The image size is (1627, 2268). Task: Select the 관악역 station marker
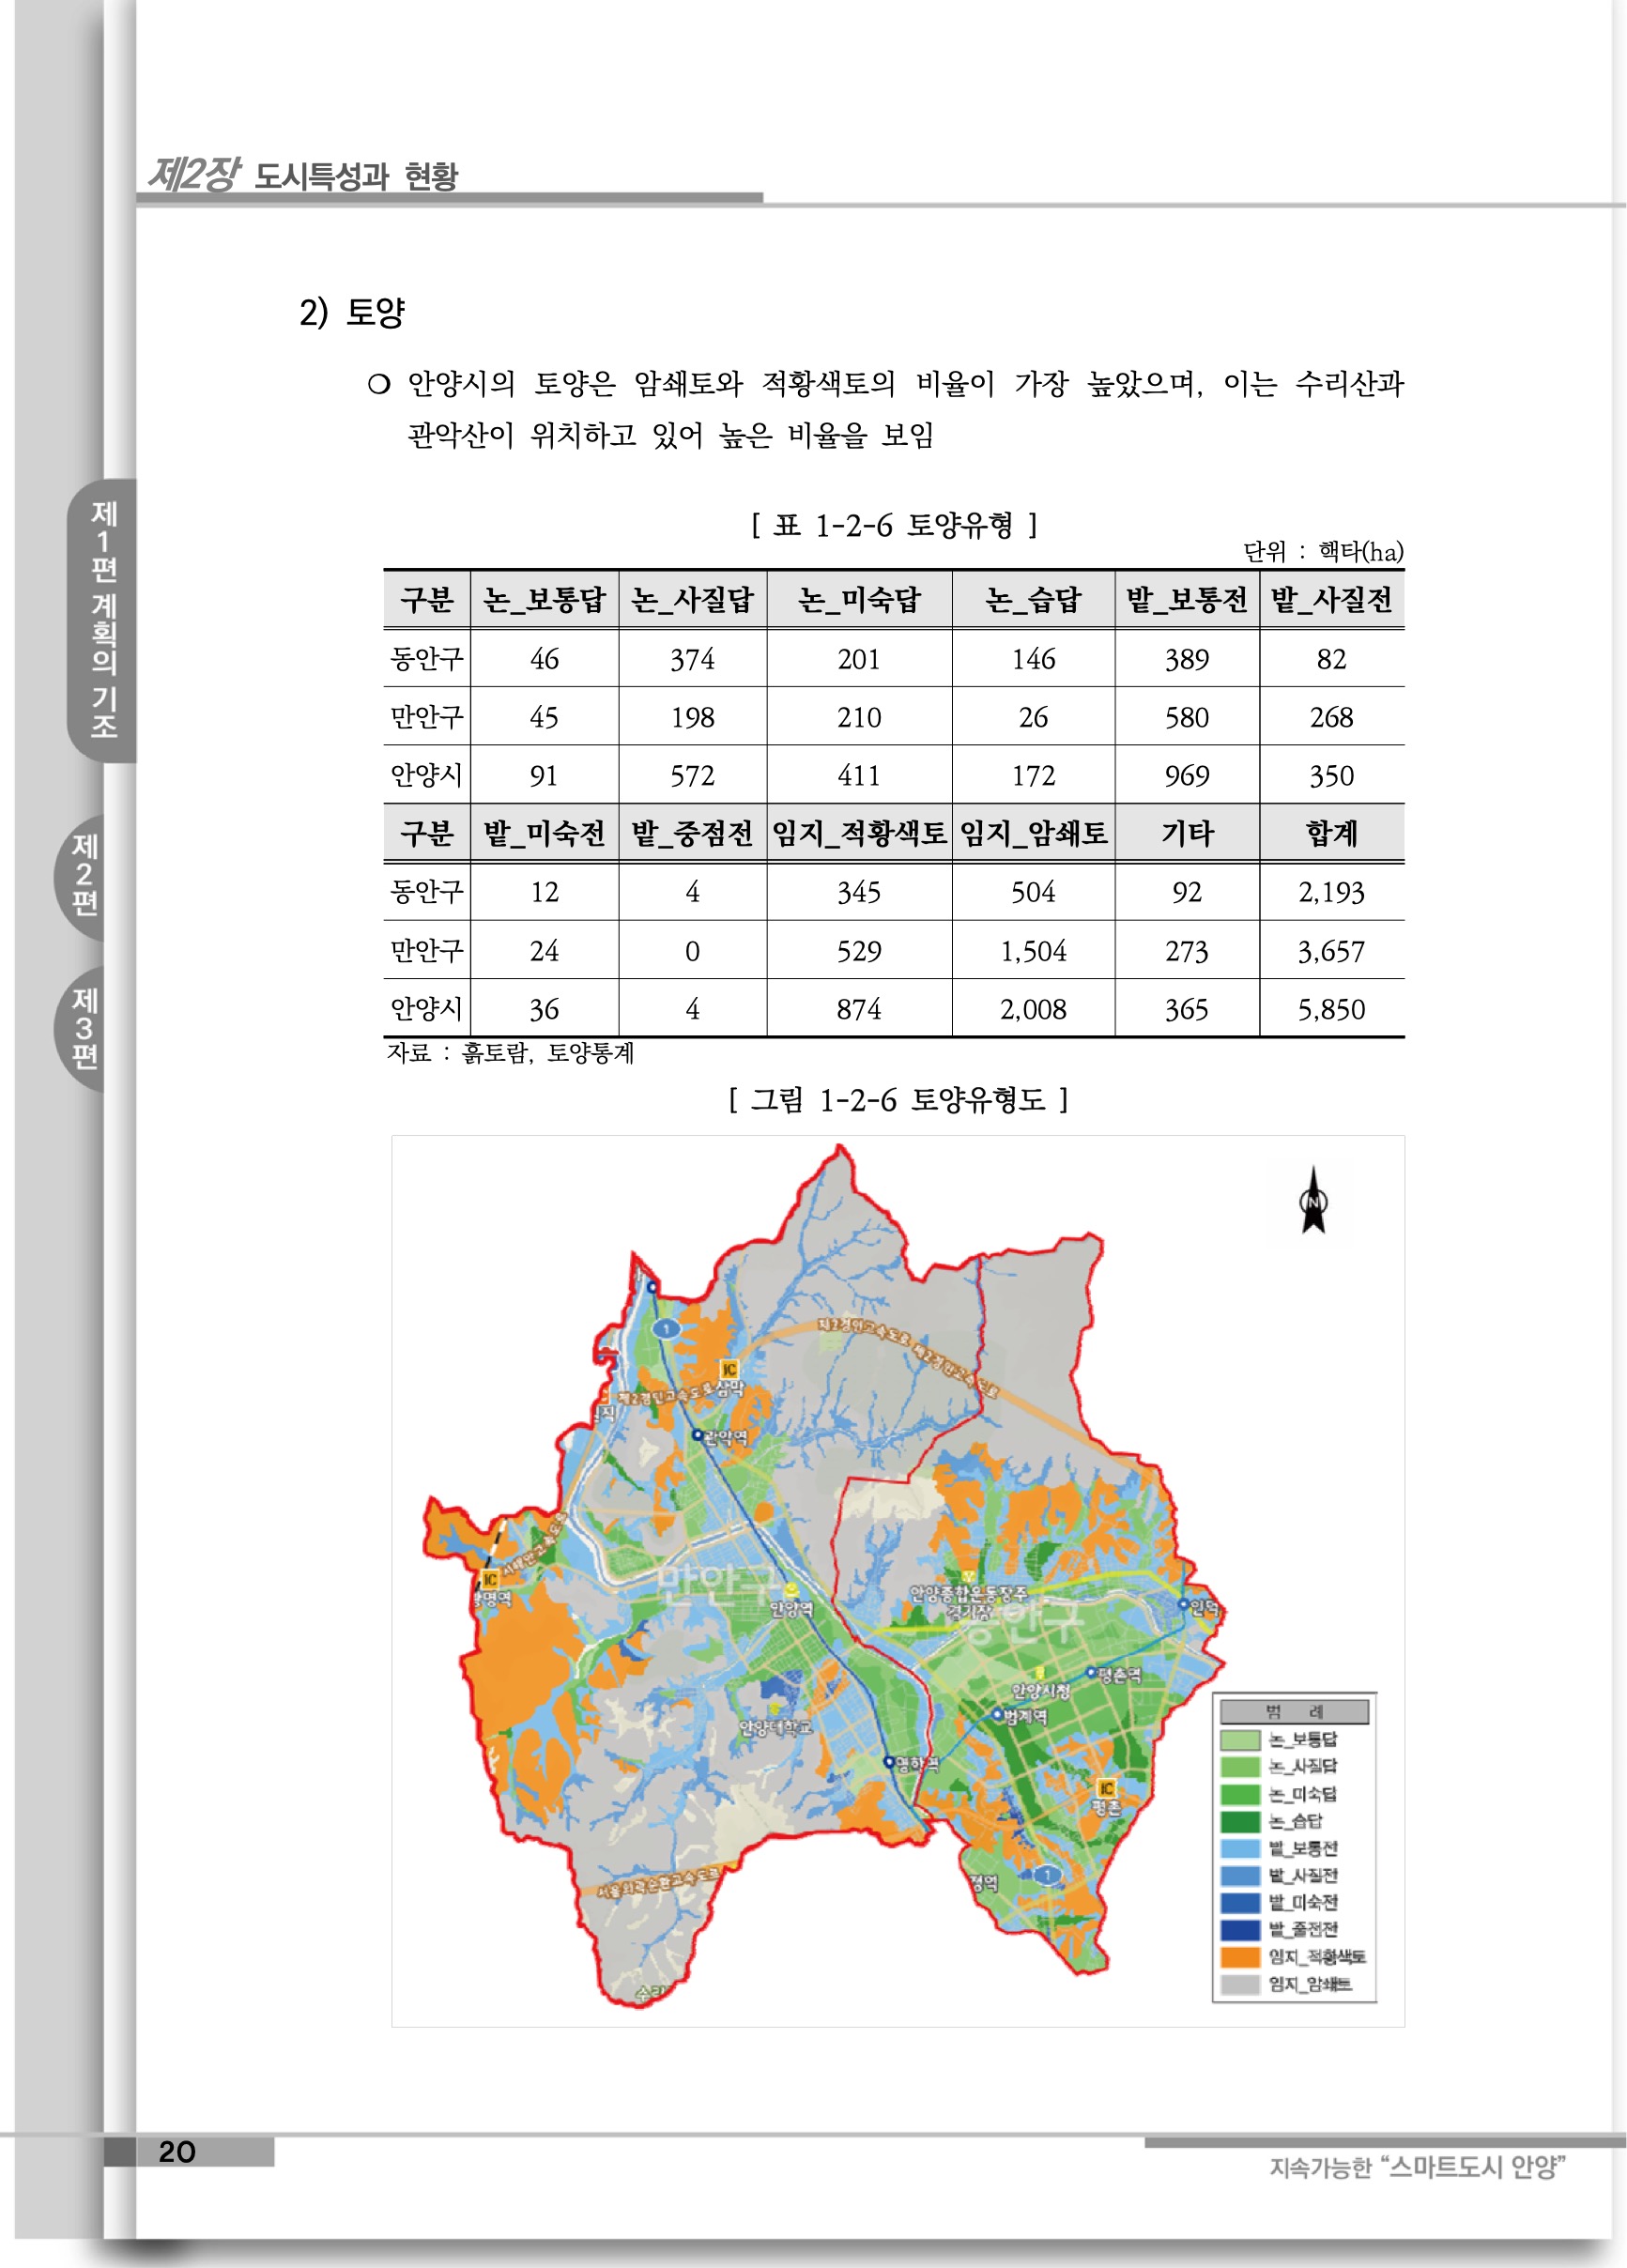pyautogui.click(x=698, y=1435)
